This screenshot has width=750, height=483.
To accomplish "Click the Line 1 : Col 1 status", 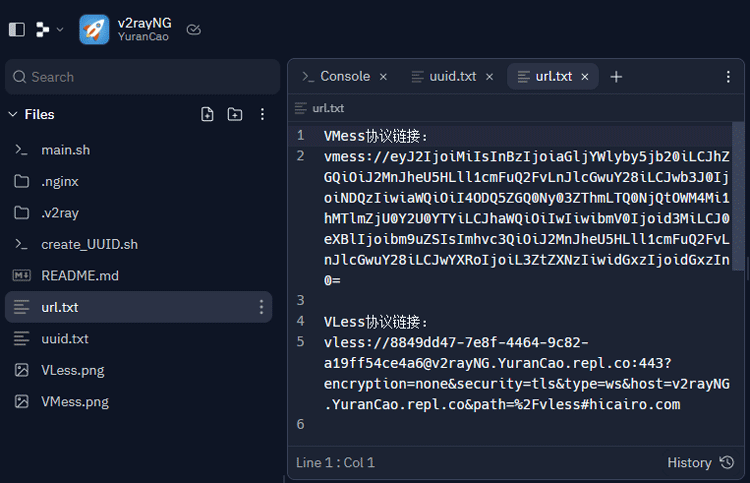I will coord(335,463).
